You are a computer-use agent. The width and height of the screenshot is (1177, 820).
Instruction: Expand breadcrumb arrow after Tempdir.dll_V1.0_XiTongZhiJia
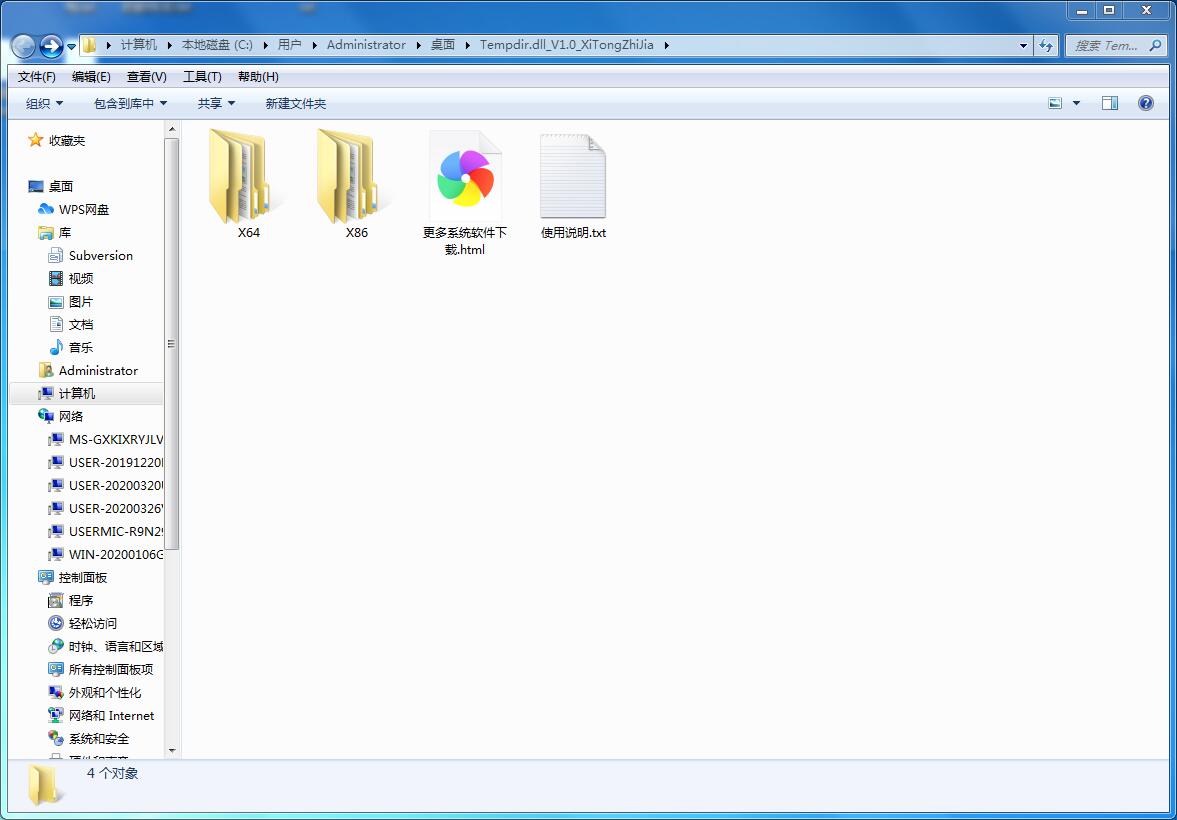(667, 45)
